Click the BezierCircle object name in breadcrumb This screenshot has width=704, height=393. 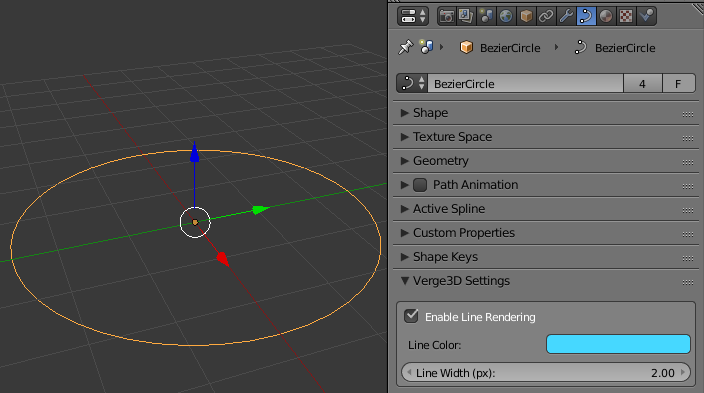510,48
